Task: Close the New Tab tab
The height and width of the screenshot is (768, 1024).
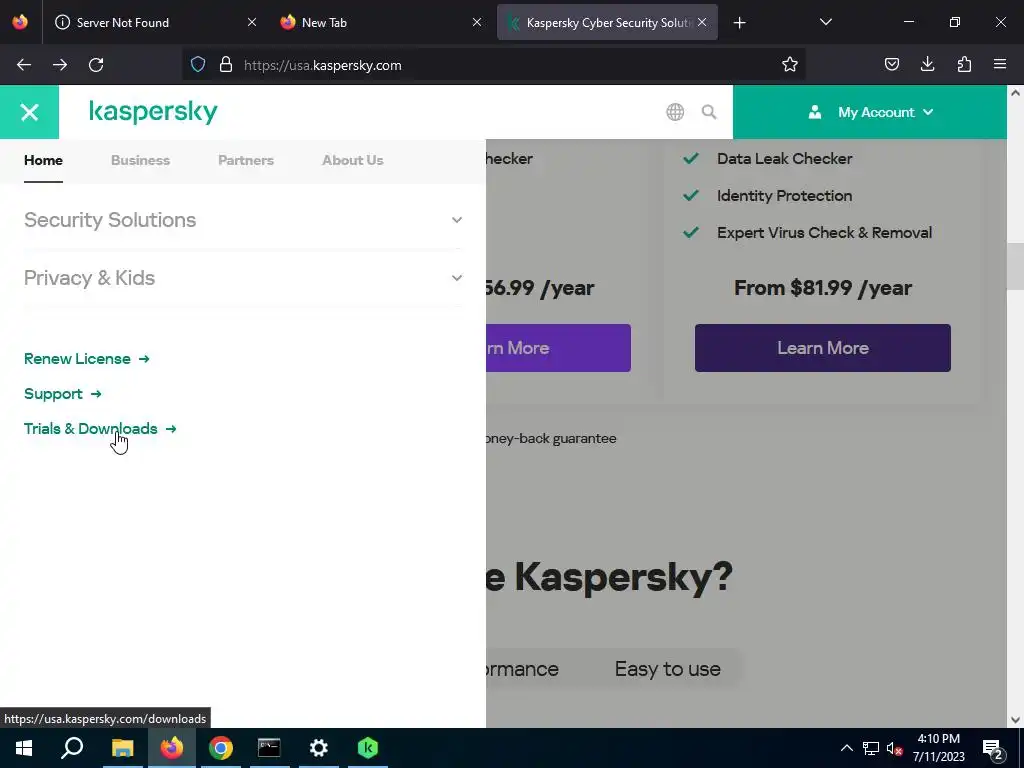Action: (477, 22)
